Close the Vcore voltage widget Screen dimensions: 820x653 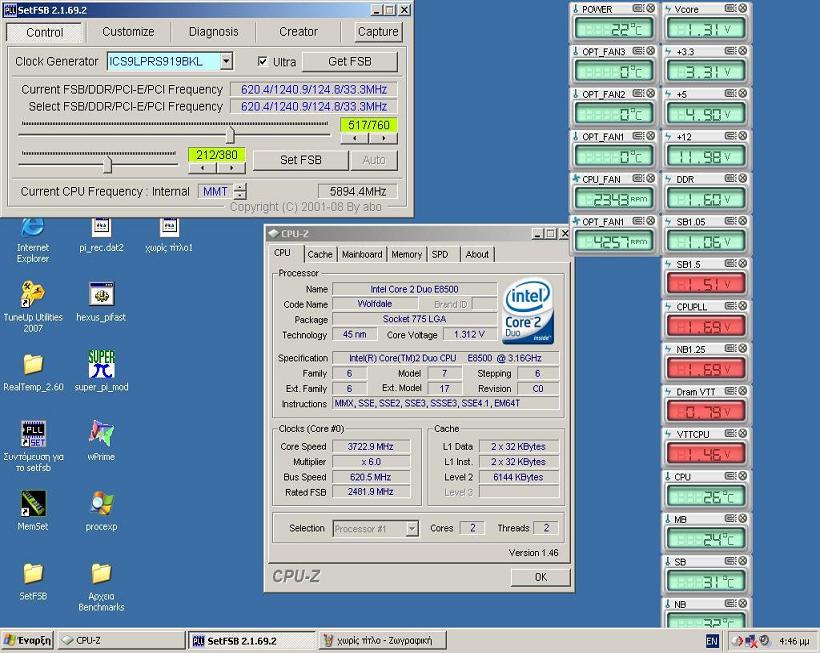pyautogui.click(x=743, y=8)
